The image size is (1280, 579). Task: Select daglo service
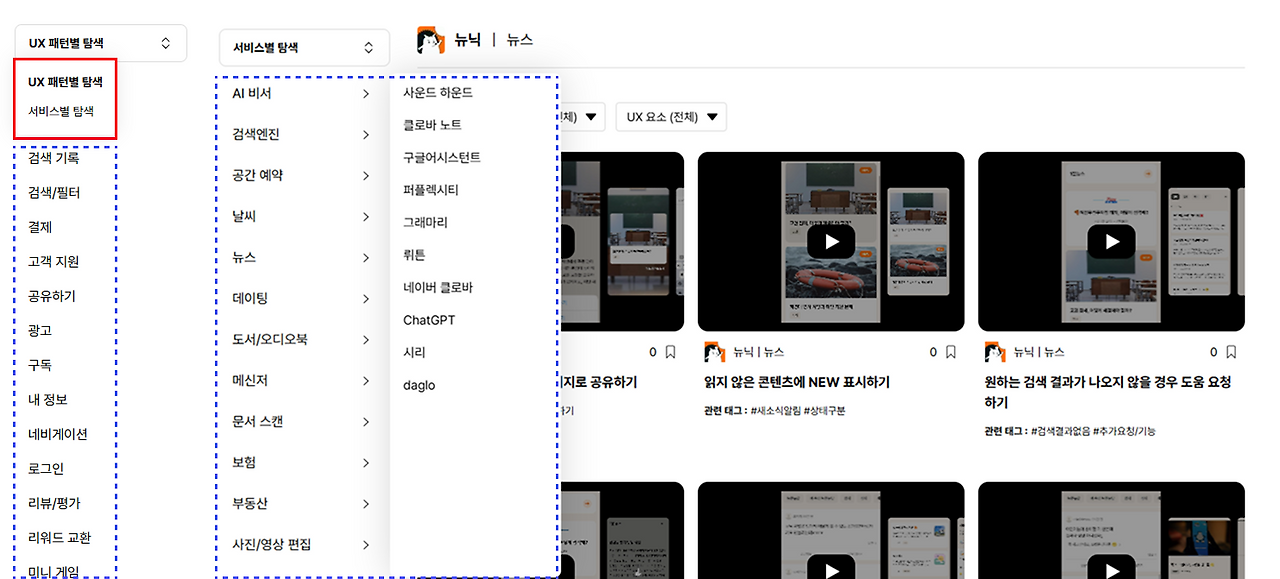pos(419,385)
